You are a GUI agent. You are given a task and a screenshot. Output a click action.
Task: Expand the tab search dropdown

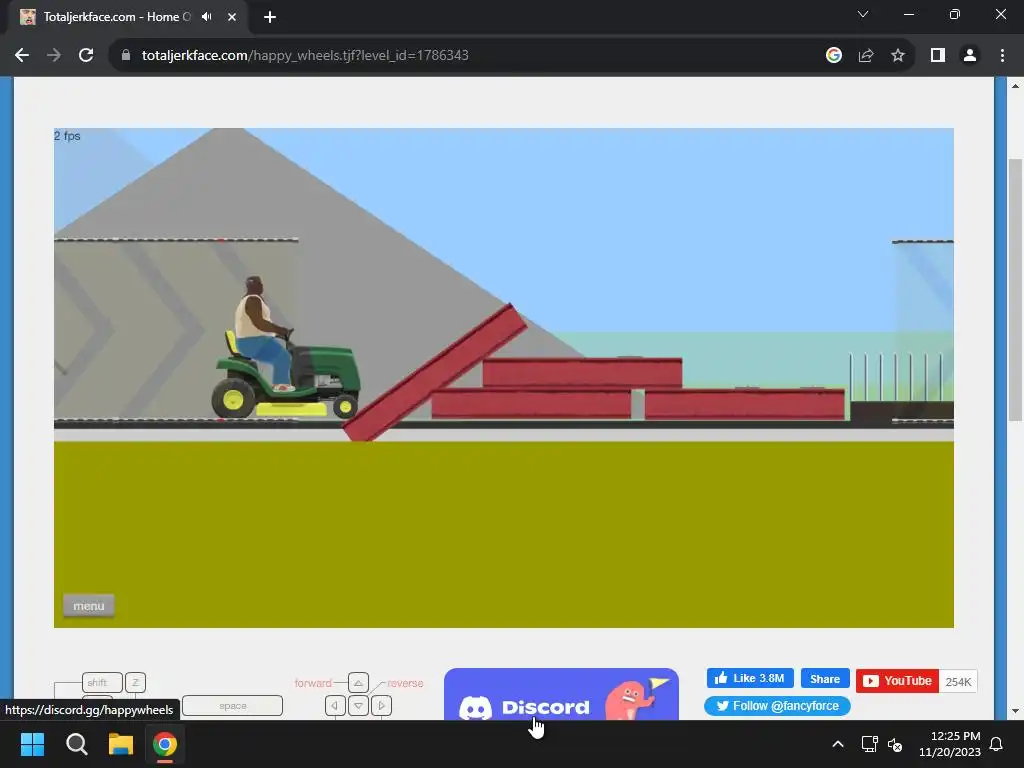click(x=863, y=14)
